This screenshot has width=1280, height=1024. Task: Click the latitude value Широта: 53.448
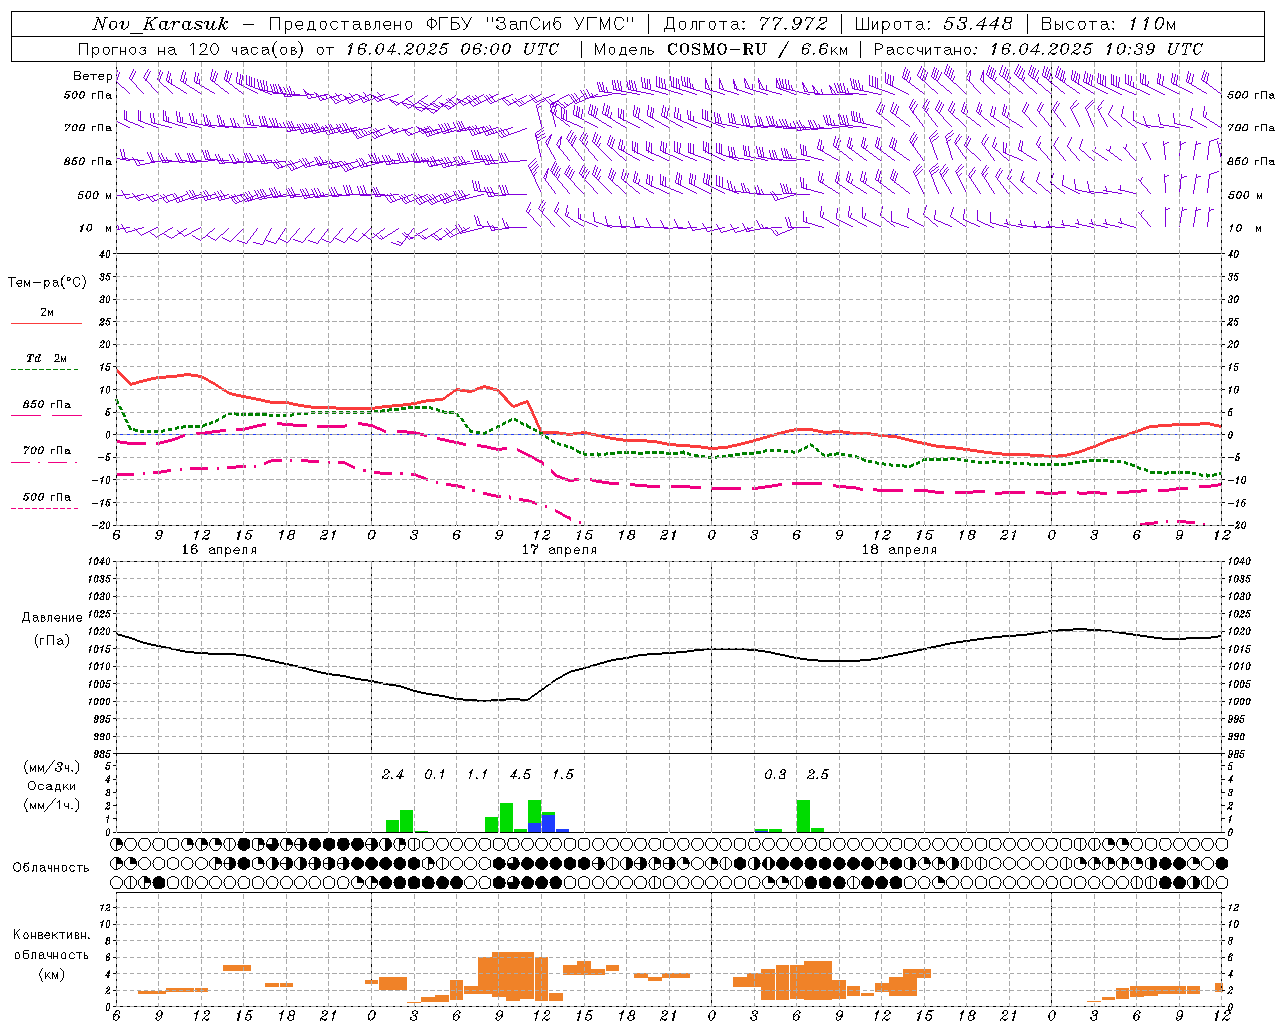coord(934,24)
